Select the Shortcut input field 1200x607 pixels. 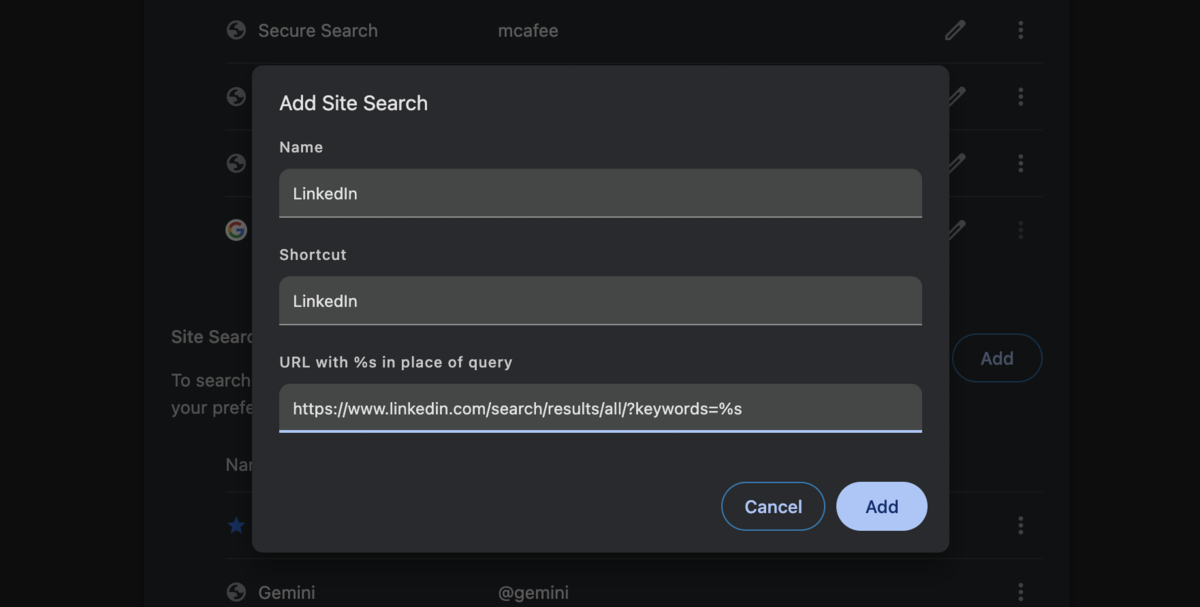[x=600, y=300]
